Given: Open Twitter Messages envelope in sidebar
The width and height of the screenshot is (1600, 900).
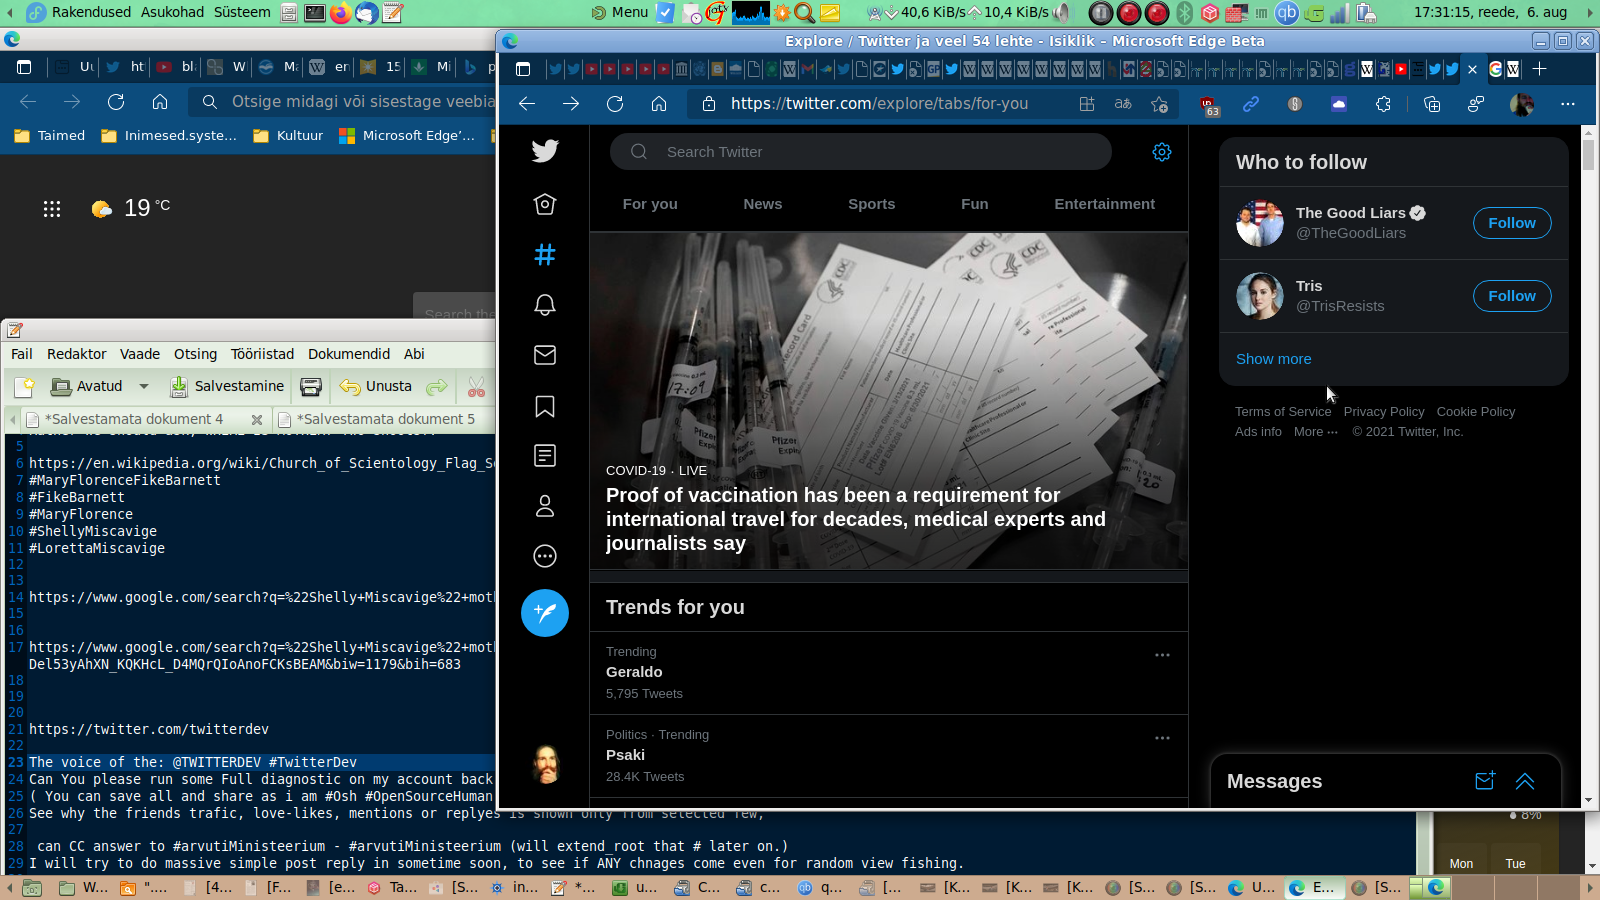Looking at the screenshot, I should pos(545,355).
